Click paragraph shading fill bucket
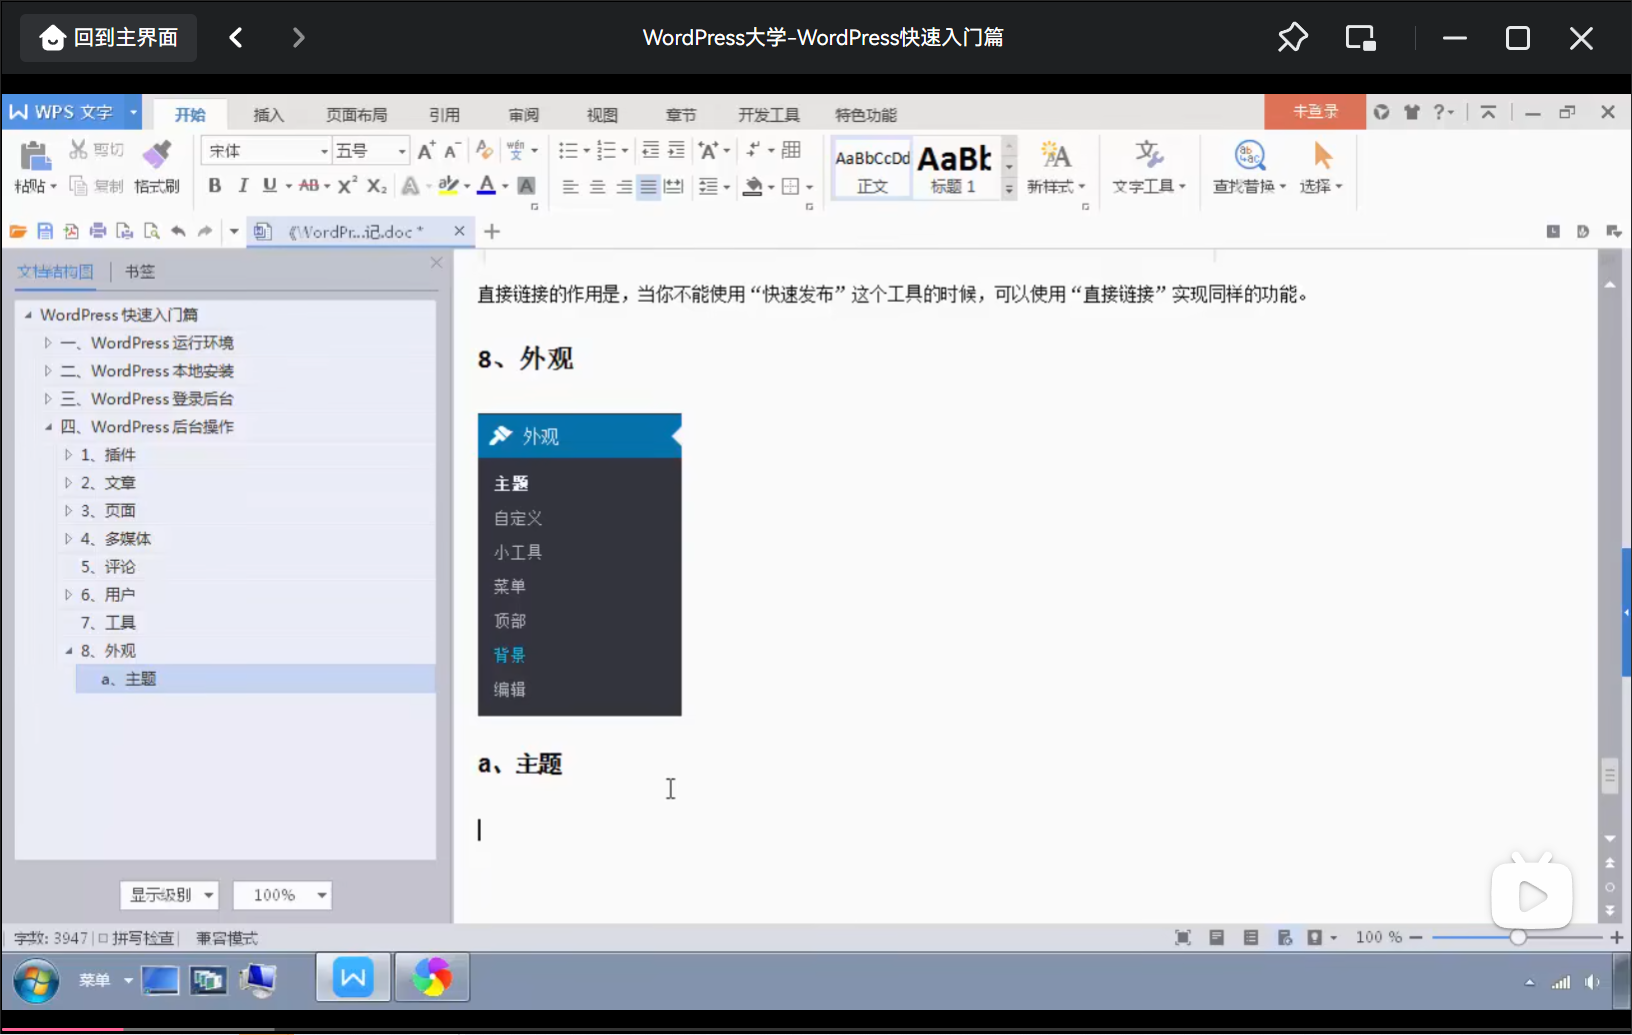Screen dimensions: 1632x1035 click(x=753, y=187)
